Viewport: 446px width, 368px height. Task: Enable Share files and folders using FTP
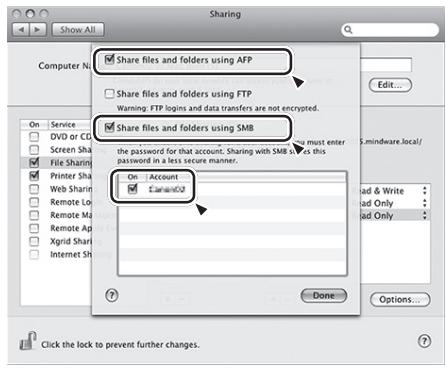pyautogui.click(x=109, y=94)
